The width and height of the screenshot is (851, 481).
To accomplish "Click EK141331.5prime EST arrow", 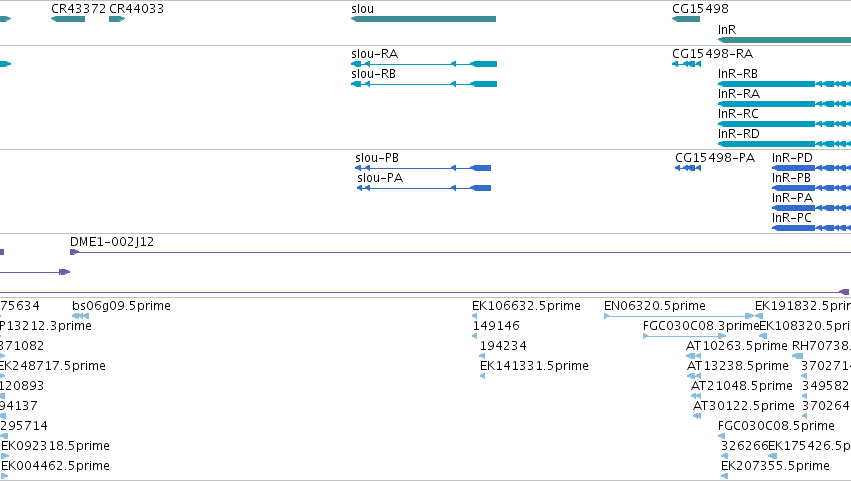I will tap(482, 376).
